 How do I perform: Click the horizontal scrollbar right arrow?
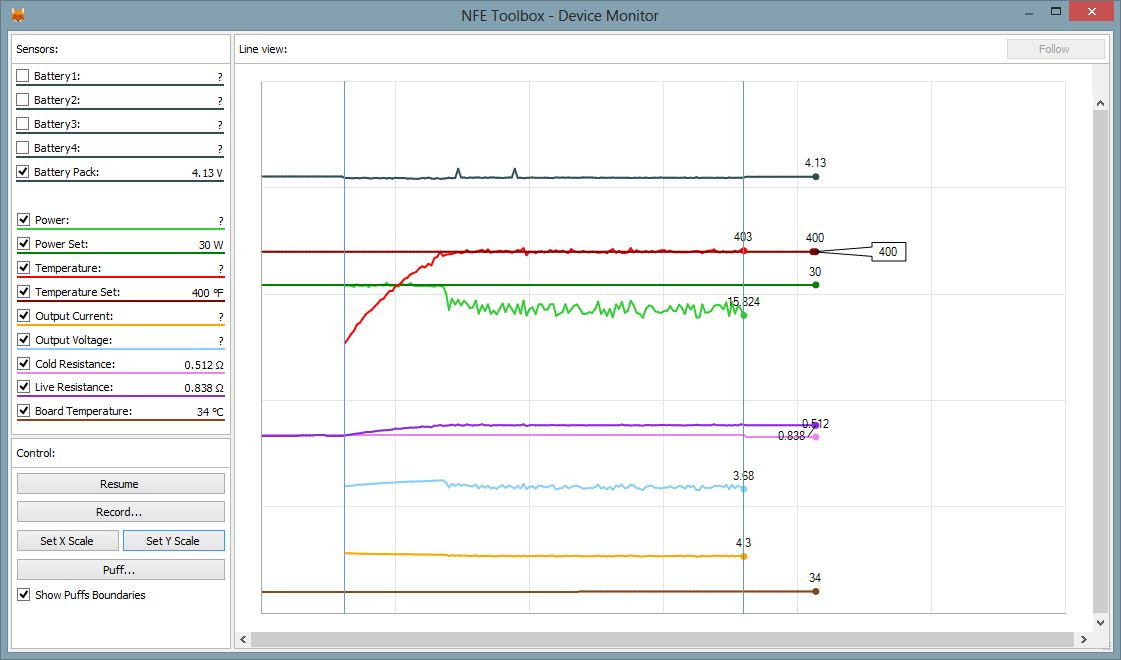(1084, 639)
